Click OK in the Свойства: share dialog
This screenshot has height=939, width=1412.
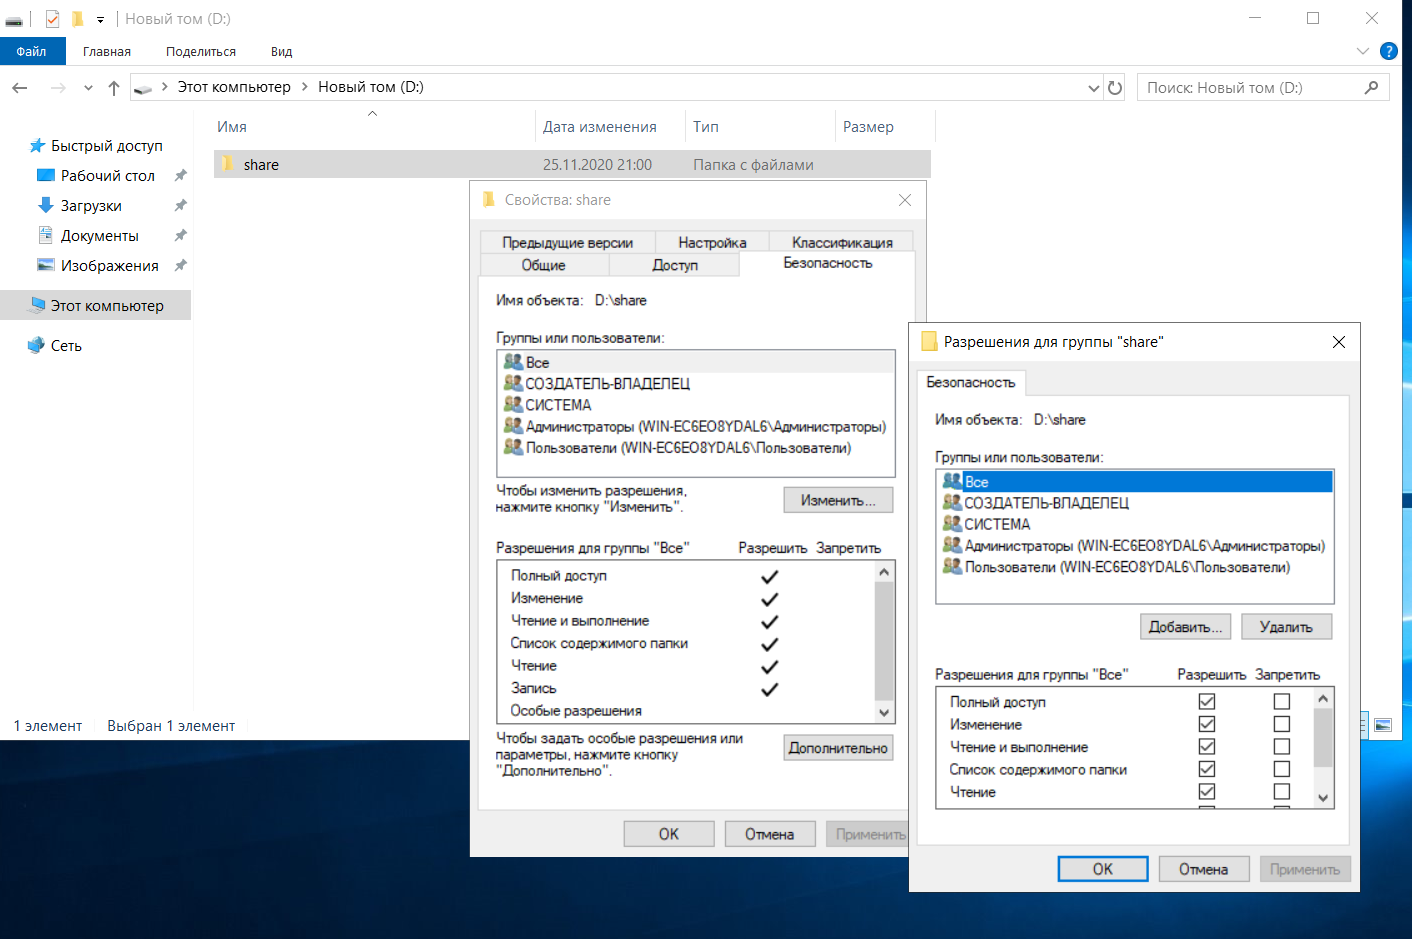pos(669,834)
